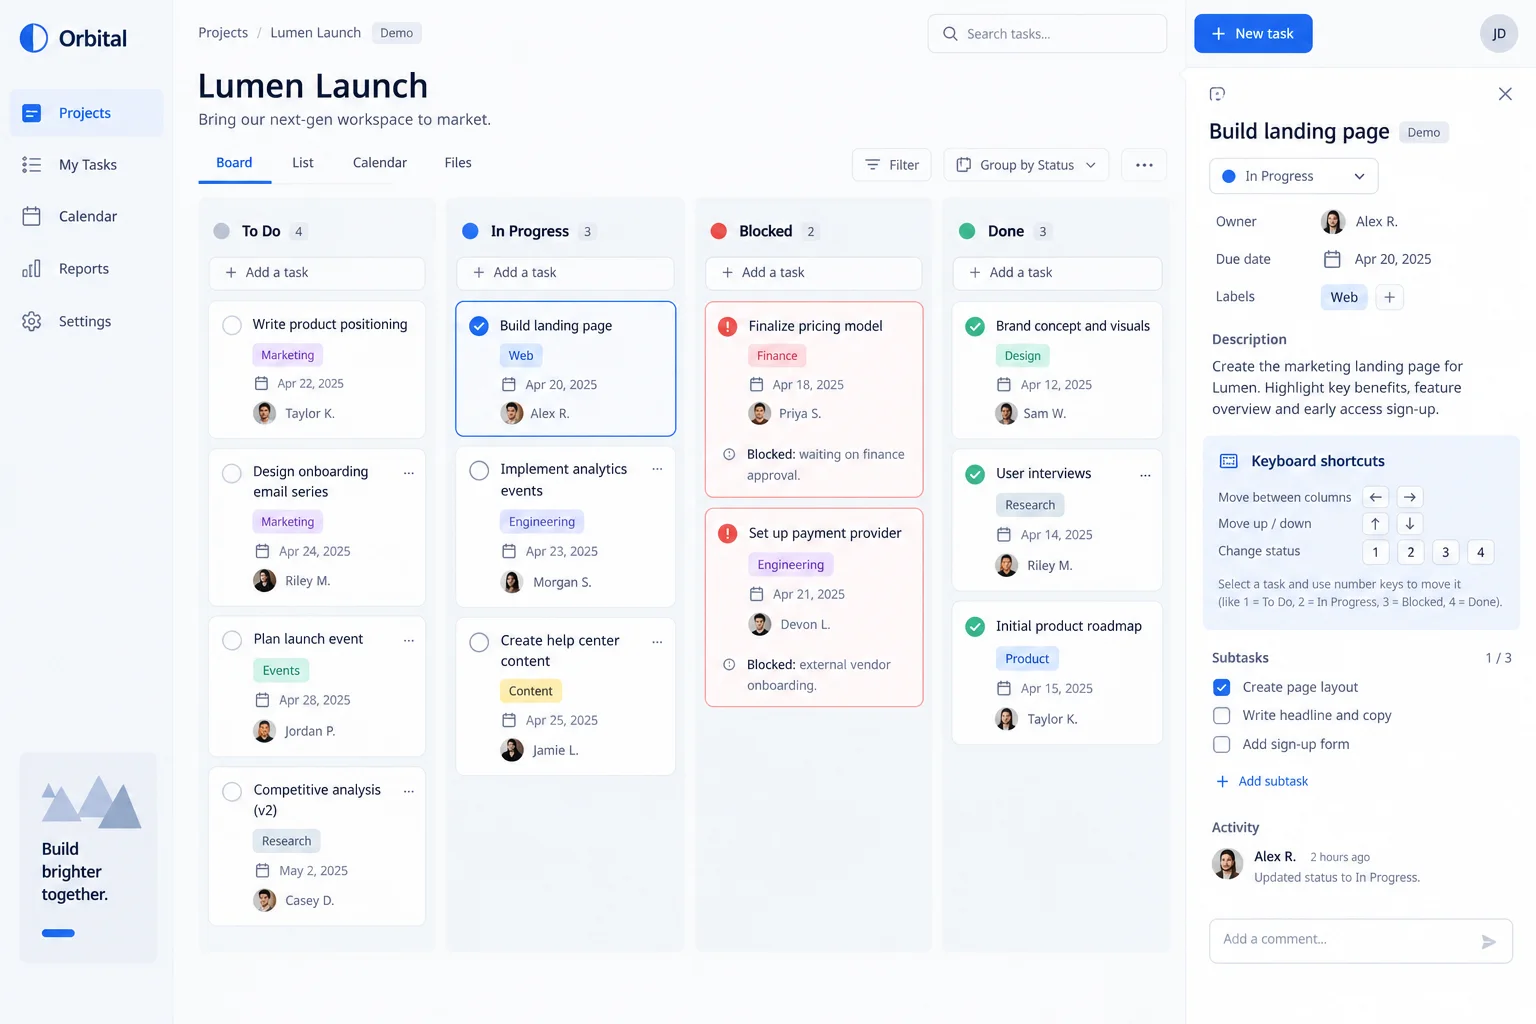Open Calendar icon in the sidebar
The width and height of the screenshot is (1536, 1024).
coord(32,216)
